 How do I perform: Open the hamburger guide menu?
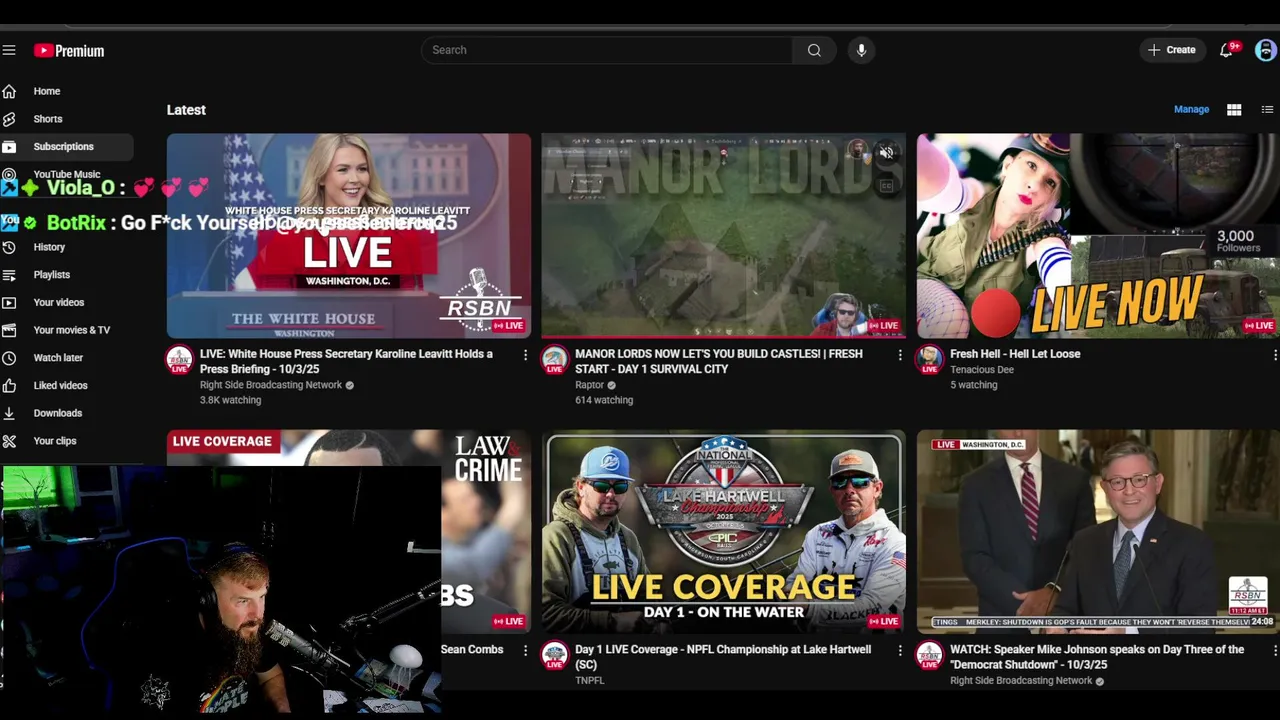pyautogui.click(x=9, y=50)
